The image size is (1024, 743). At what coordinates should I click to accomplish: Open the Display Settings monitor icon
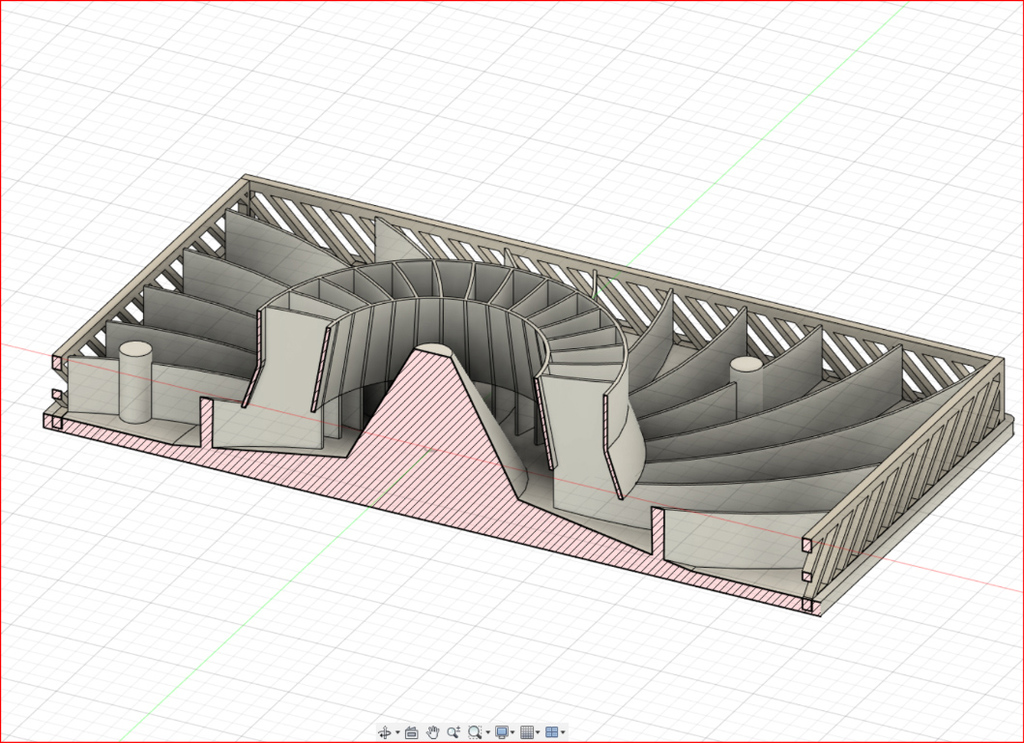pos(502,732)
